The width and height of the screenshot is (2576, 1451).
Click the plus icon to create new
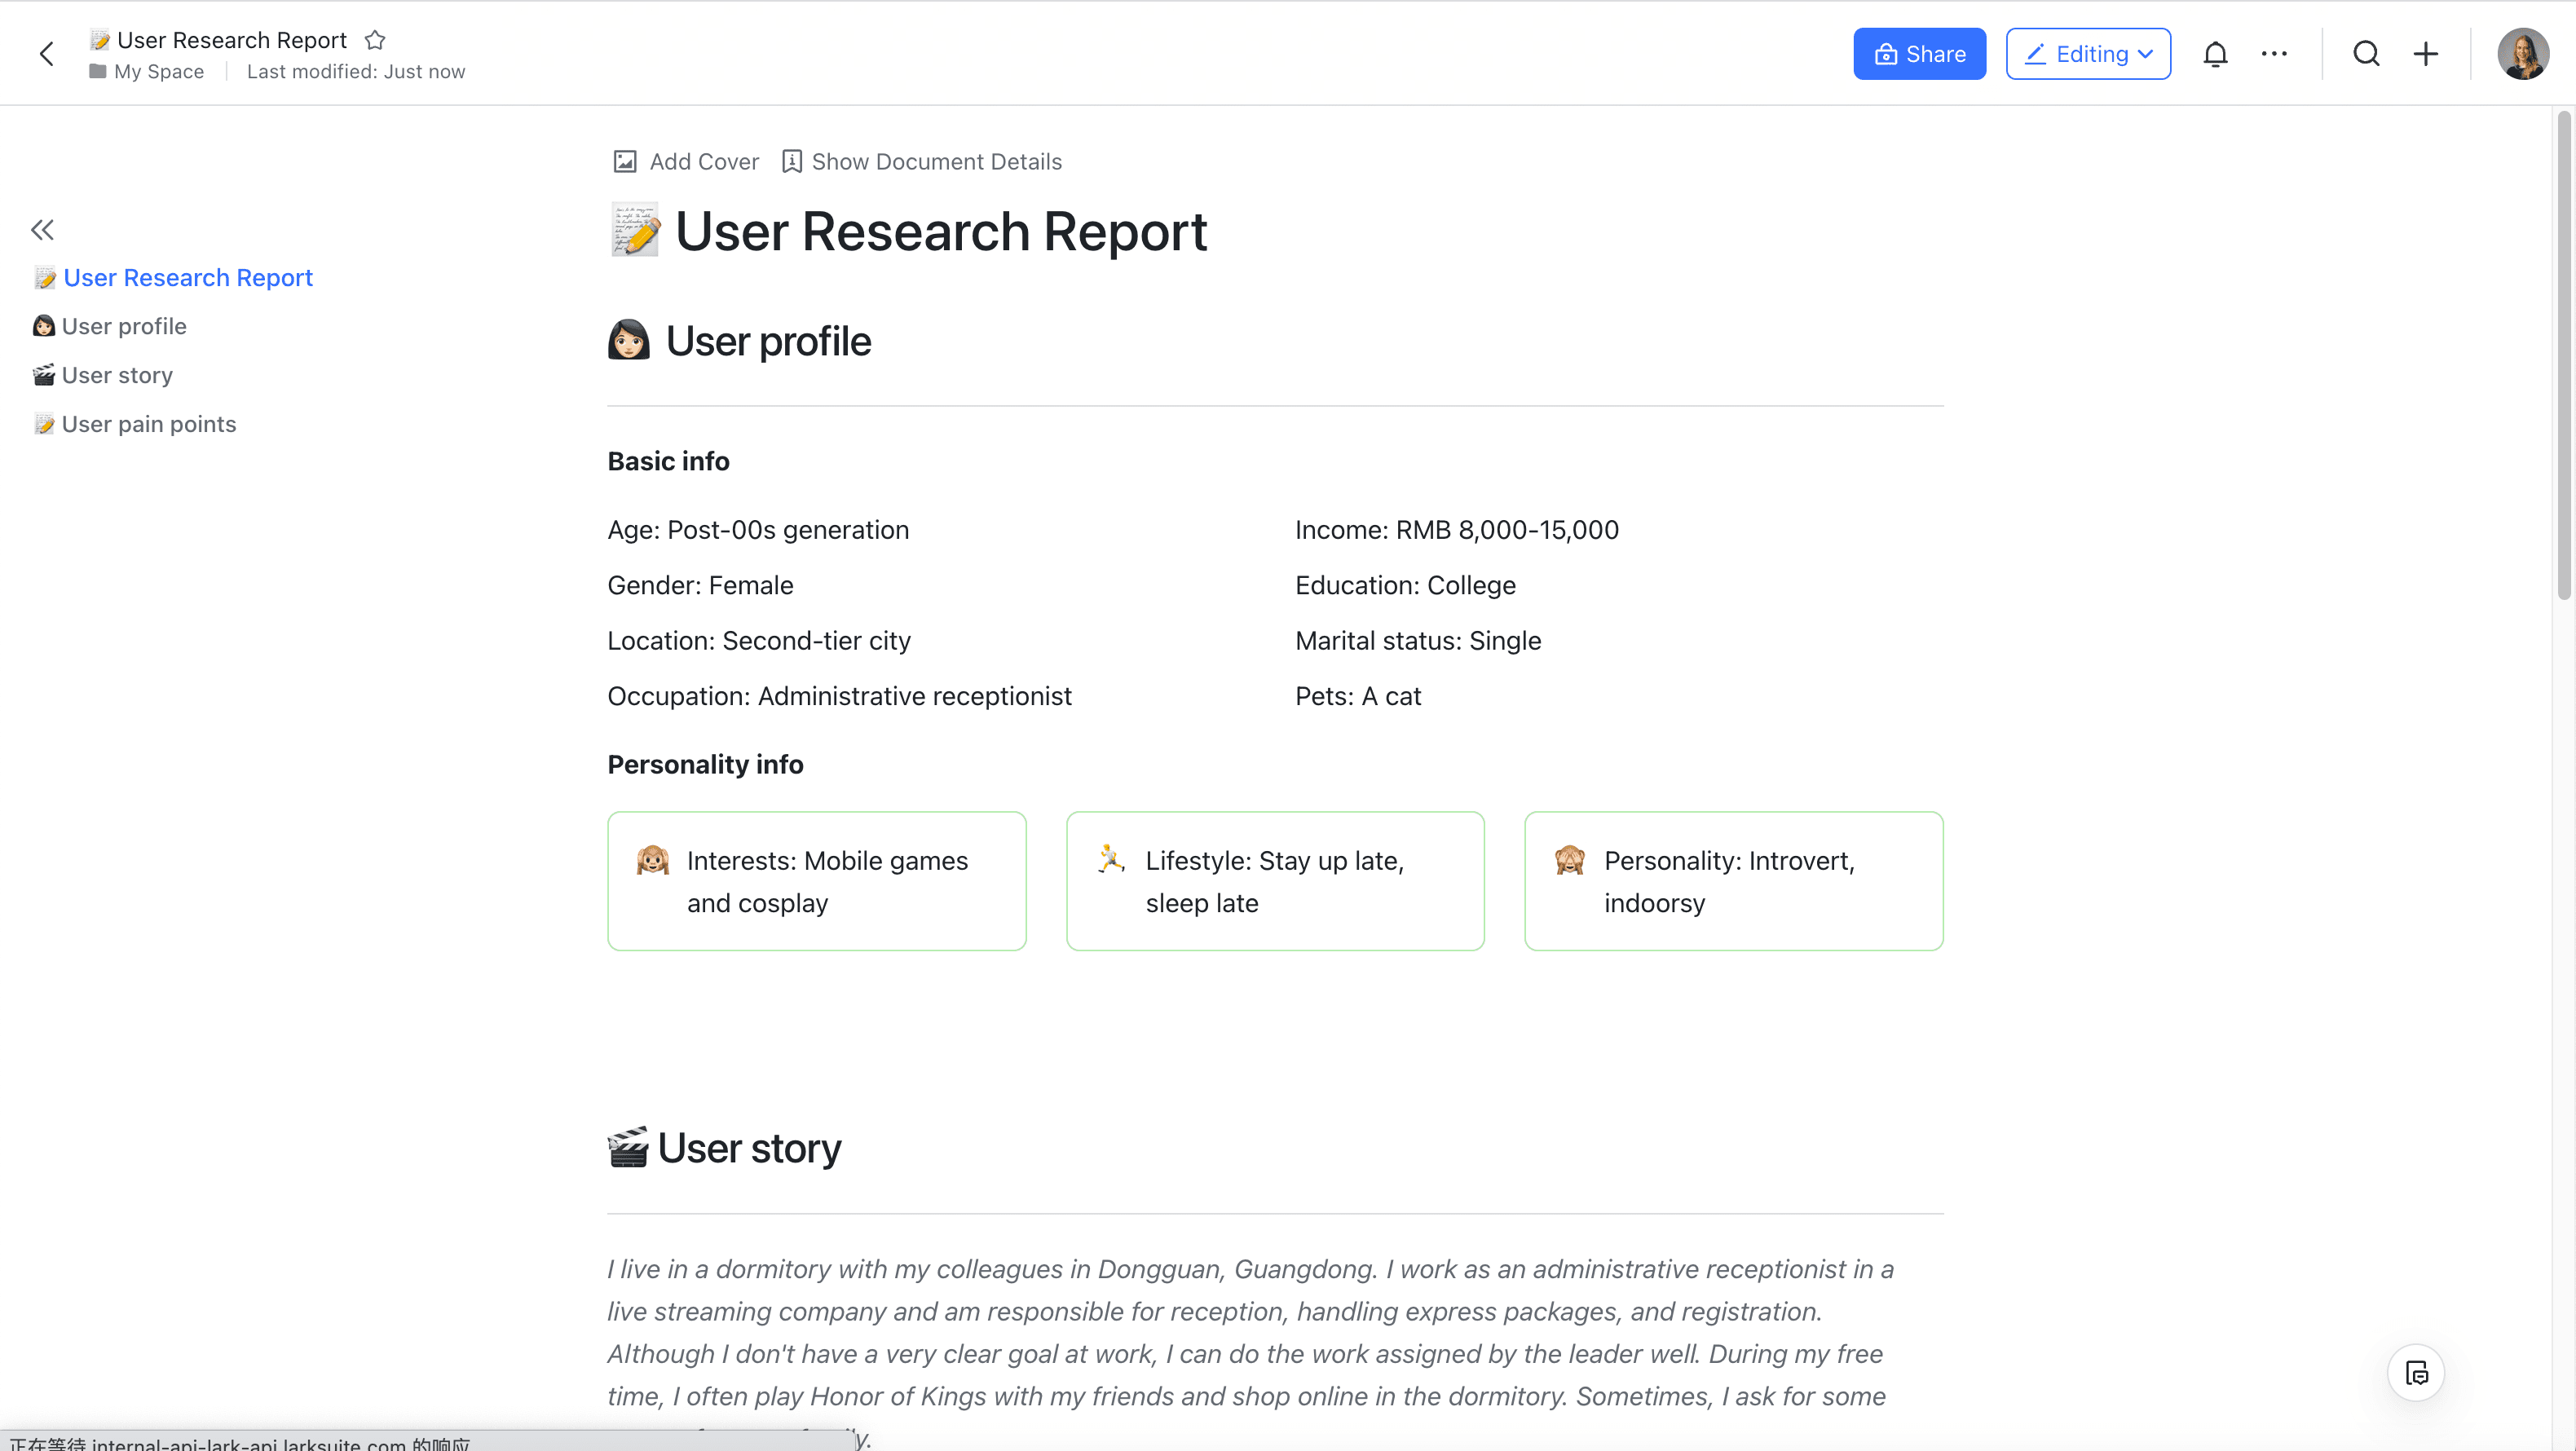point(2426,54)
